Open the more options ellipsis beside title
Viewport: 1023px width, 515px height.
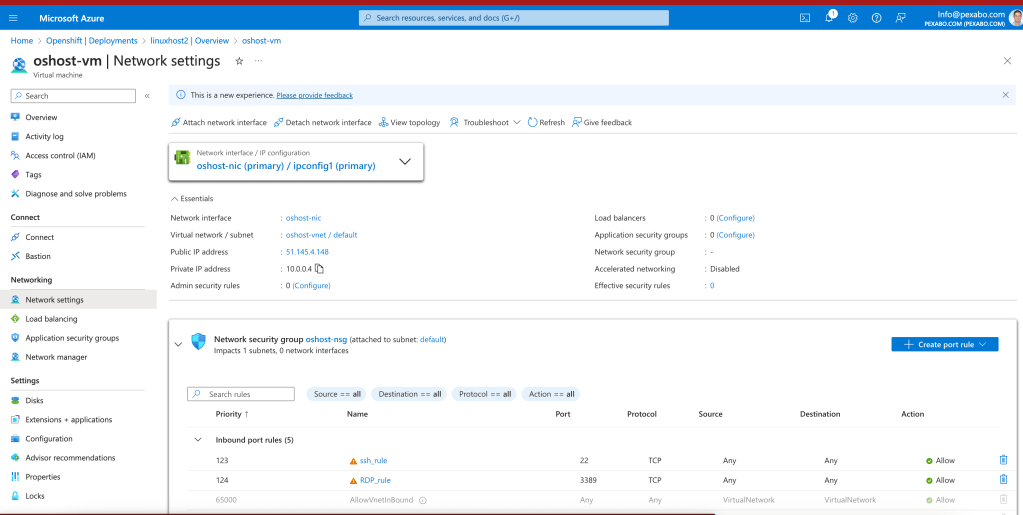click(258, 61)
